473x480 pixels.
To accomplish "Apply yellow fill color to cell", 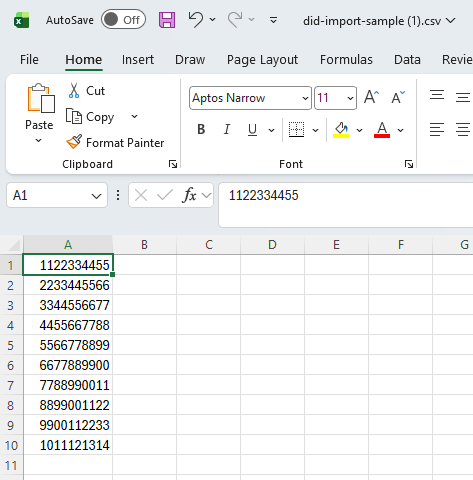I will 341,130.
